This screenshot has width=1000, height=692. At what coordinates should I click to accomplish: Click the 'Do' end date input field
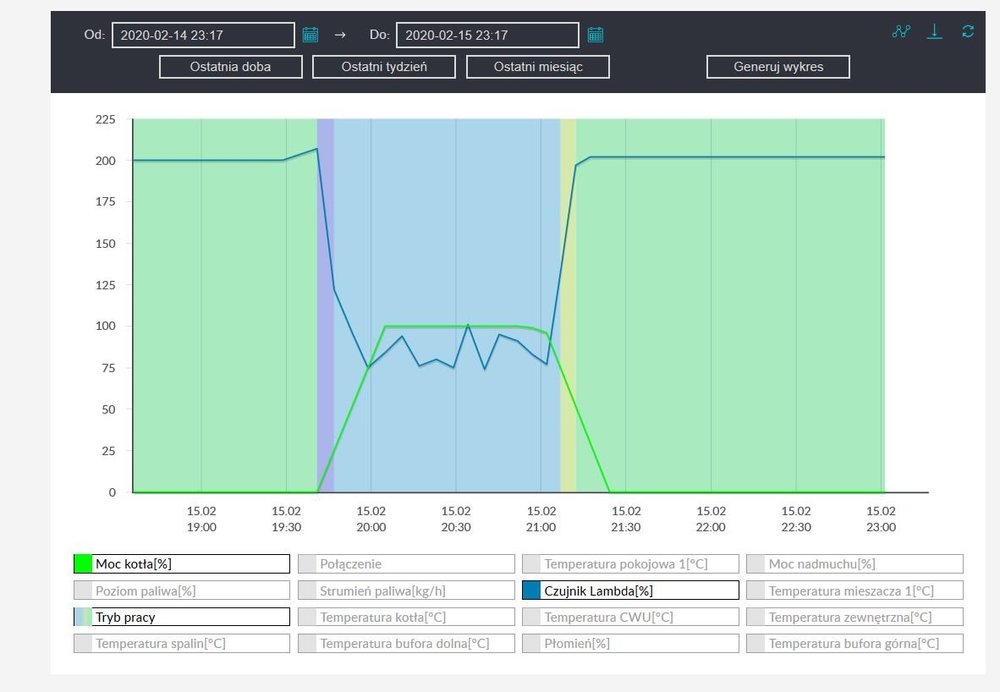click(x=487, y=35)
